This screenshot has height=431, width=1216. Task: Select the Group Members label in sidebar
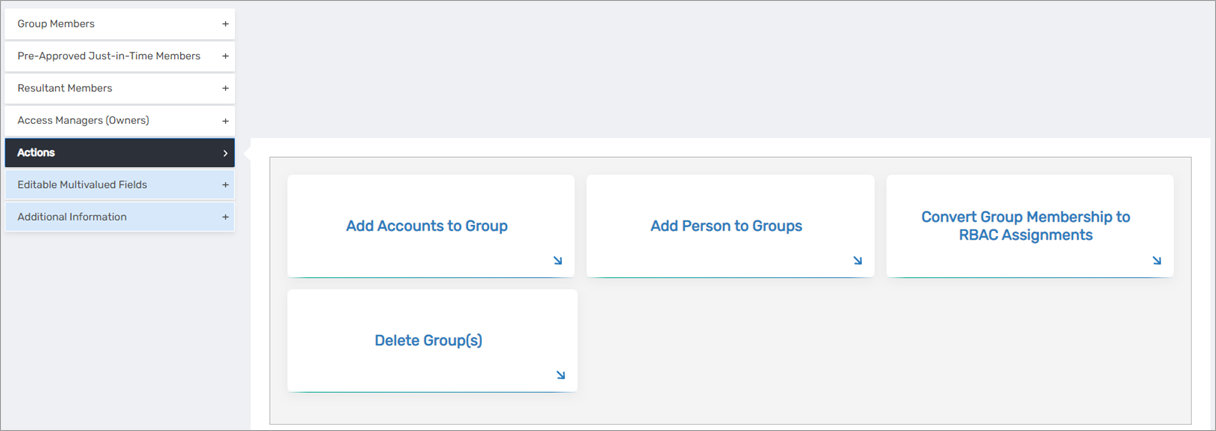click(56, 24)
